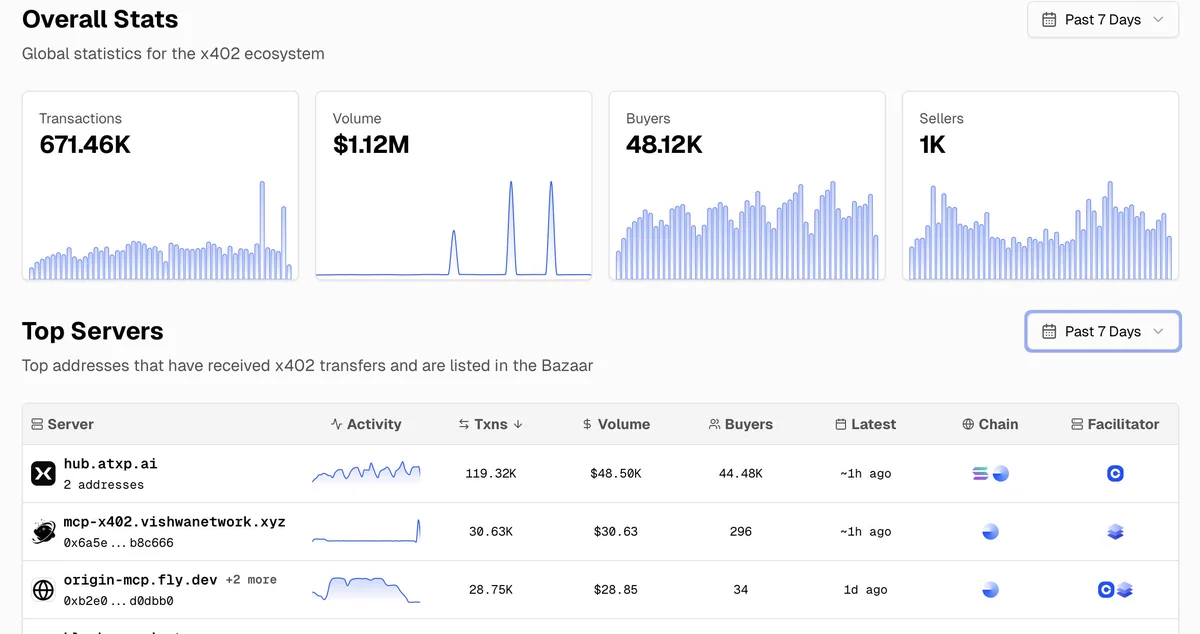Open the Transactions stat card
The image size is (1200, 634).
tap(160, 186)
